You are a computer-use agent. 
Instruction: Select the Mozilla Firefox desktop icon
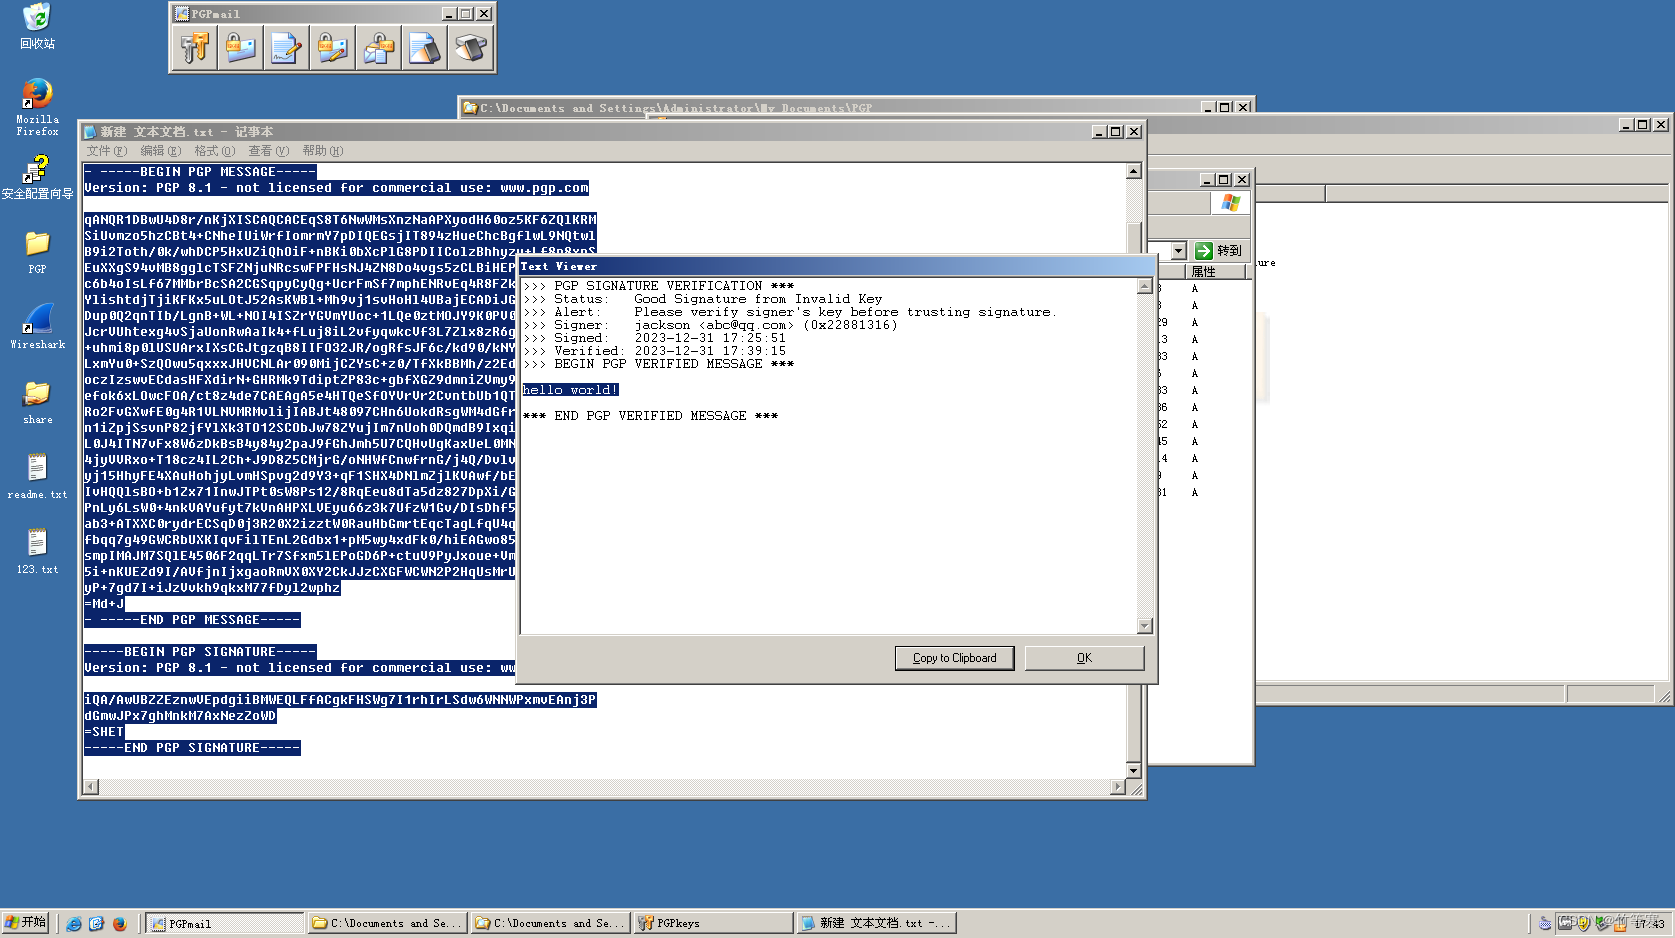point(37,107)
